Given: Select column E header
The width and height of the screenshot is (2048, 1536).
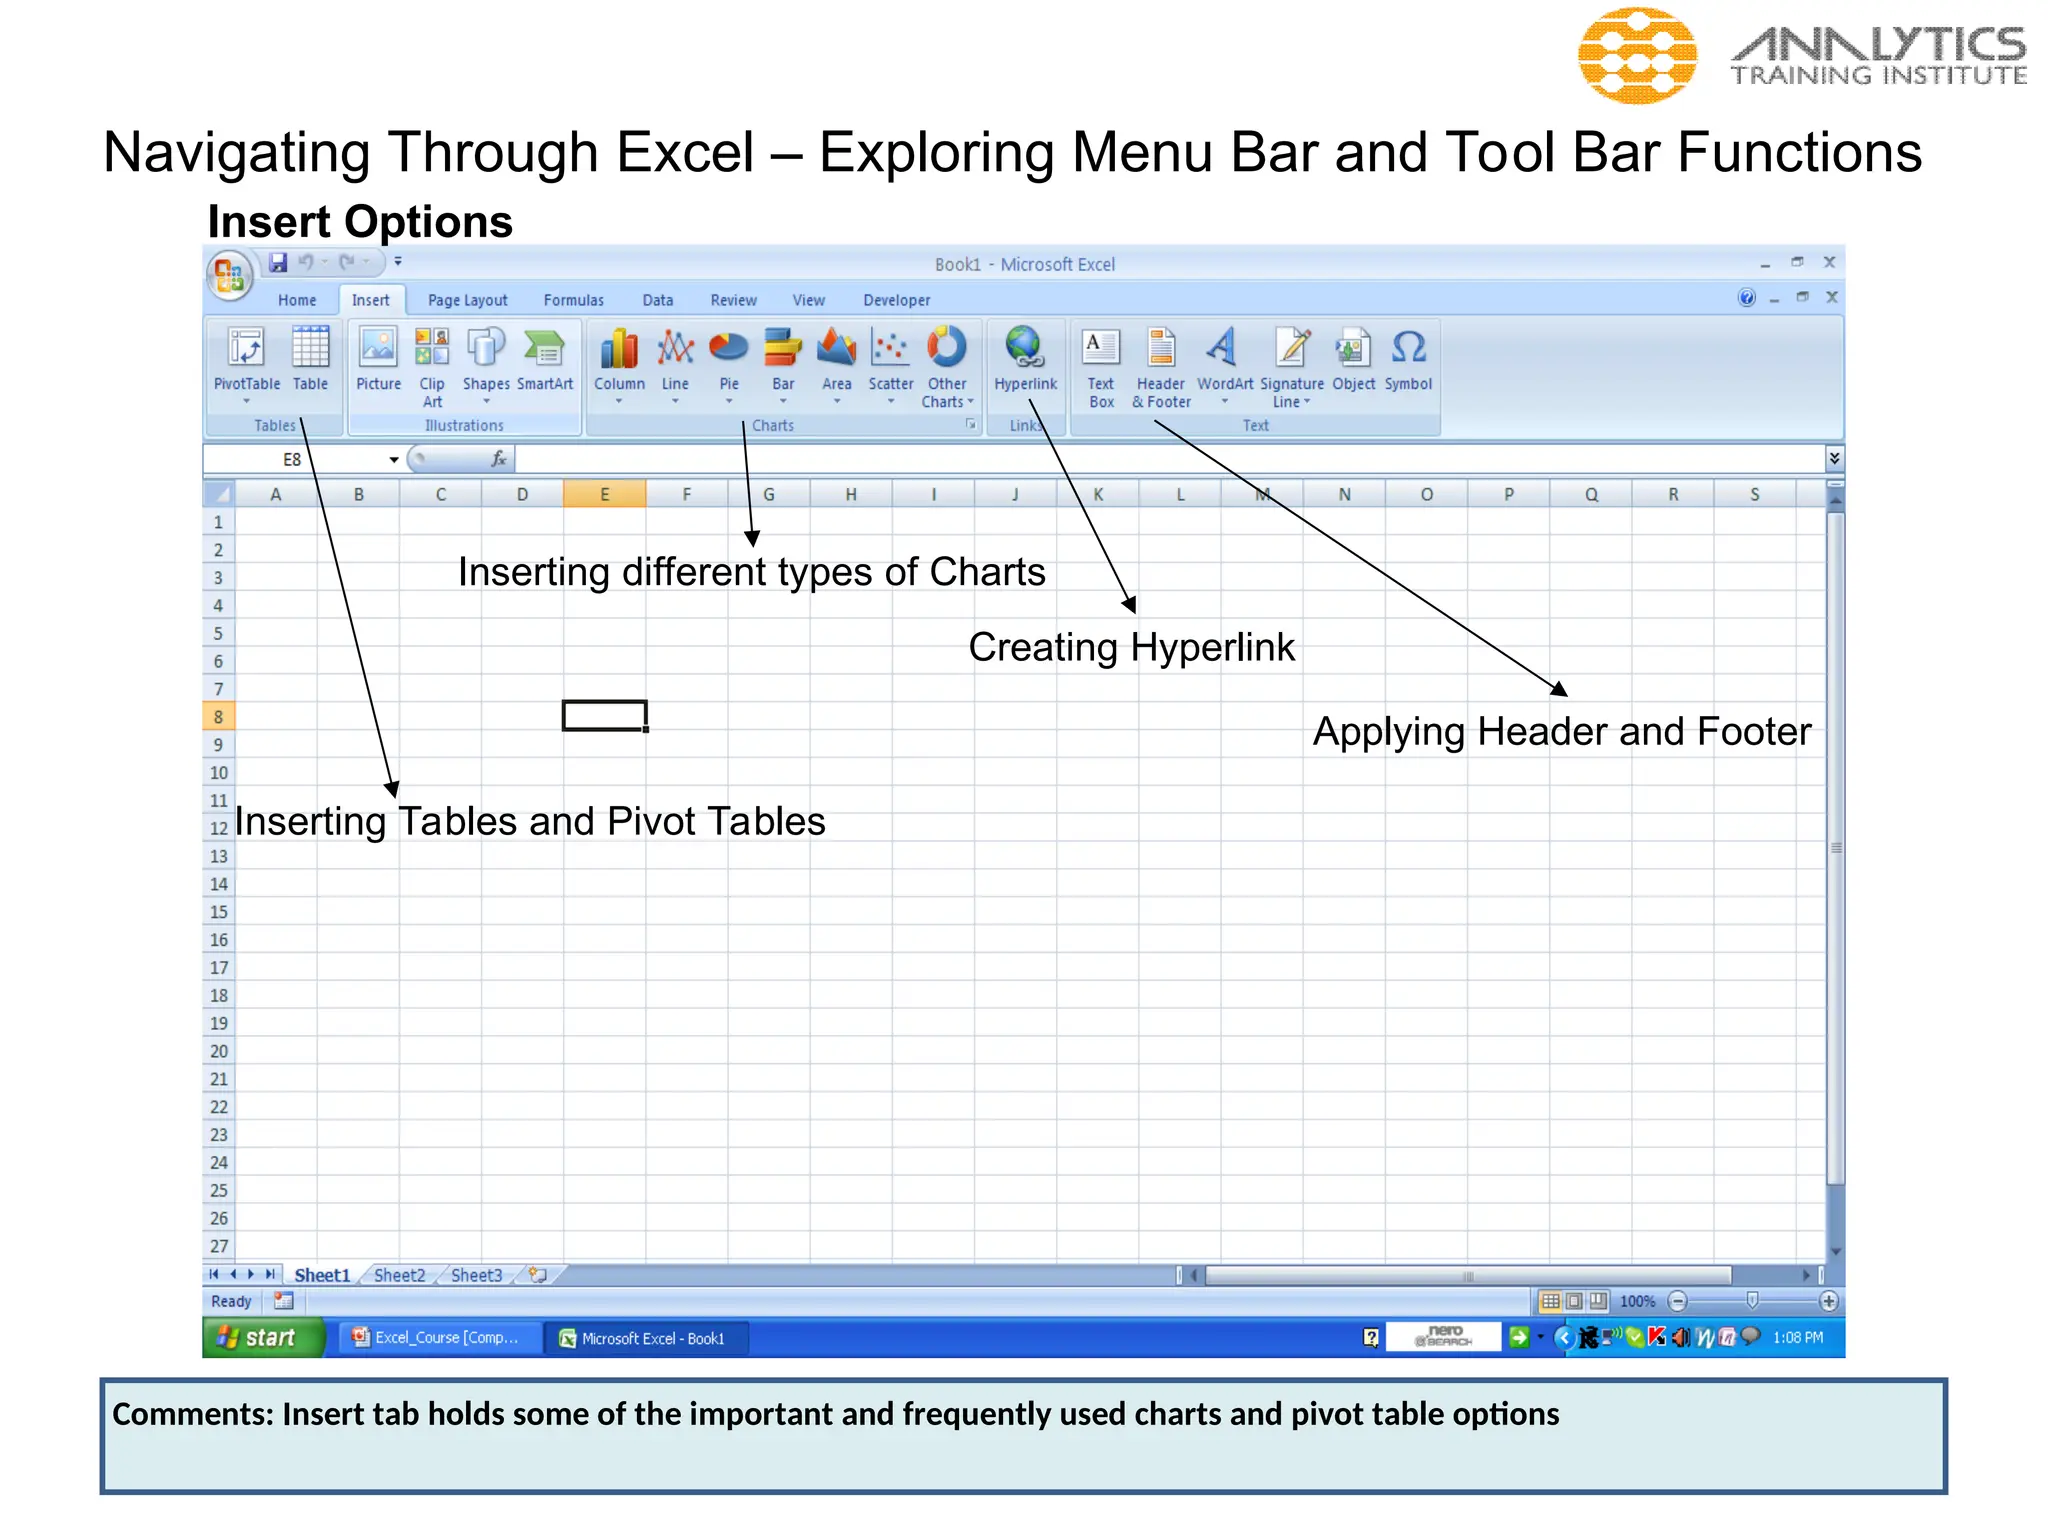Looking at the screenshot, I should pos(604,494).
